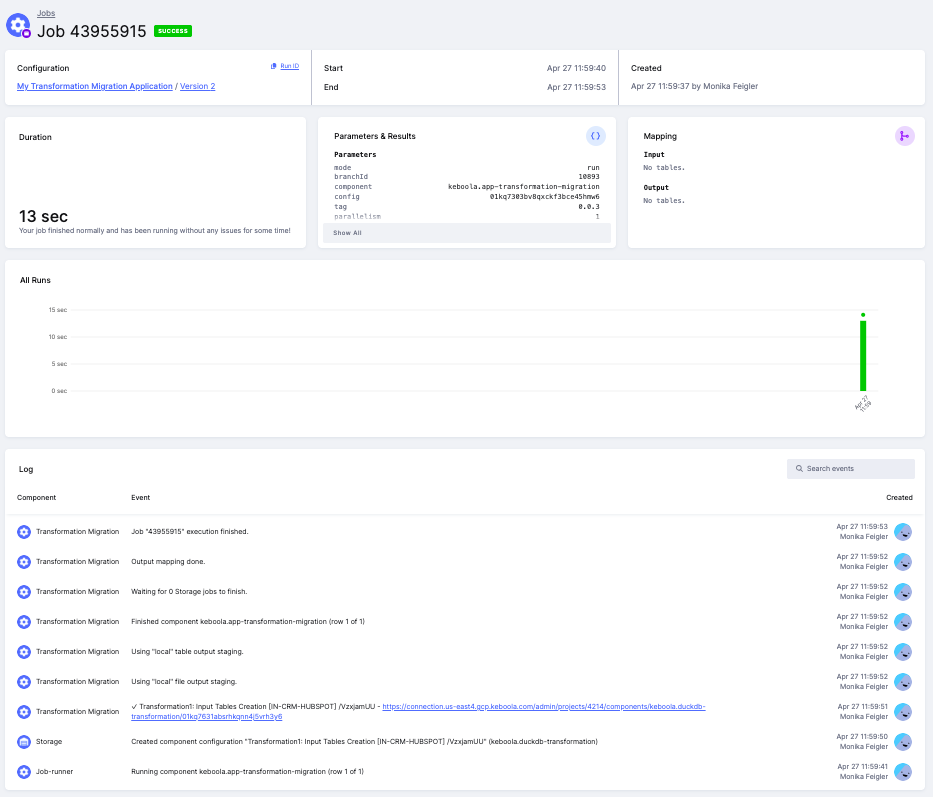
Task: Open My Transformation Migration Application configuration
Action: click(95, 86)
